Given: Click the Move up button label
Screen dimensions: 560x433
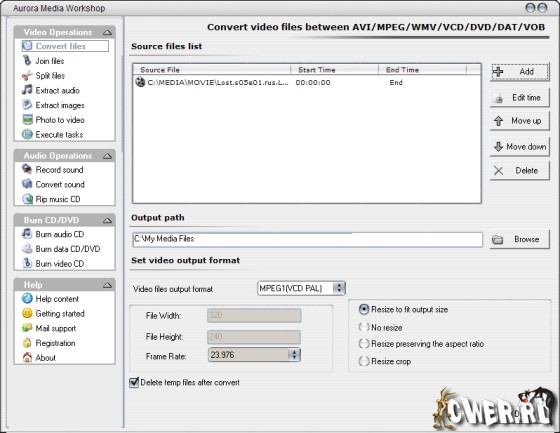Looking at the screenshot, I should 526,121.
